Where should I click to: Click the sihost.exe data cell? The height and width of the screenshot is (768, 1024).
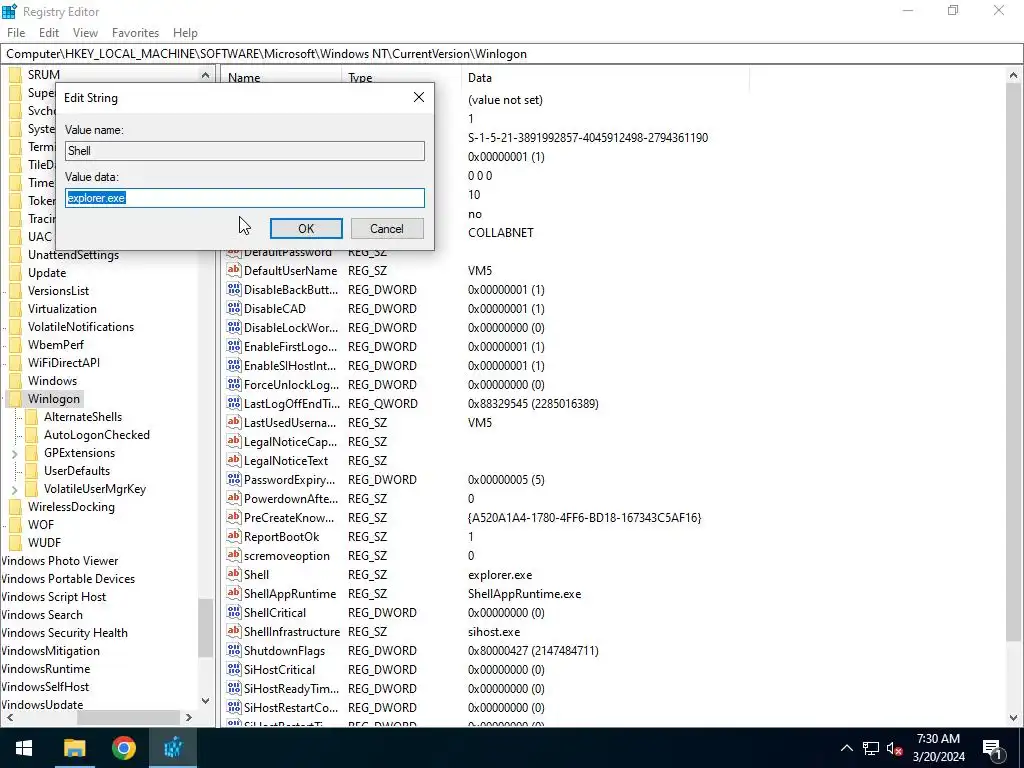point(494,632)
